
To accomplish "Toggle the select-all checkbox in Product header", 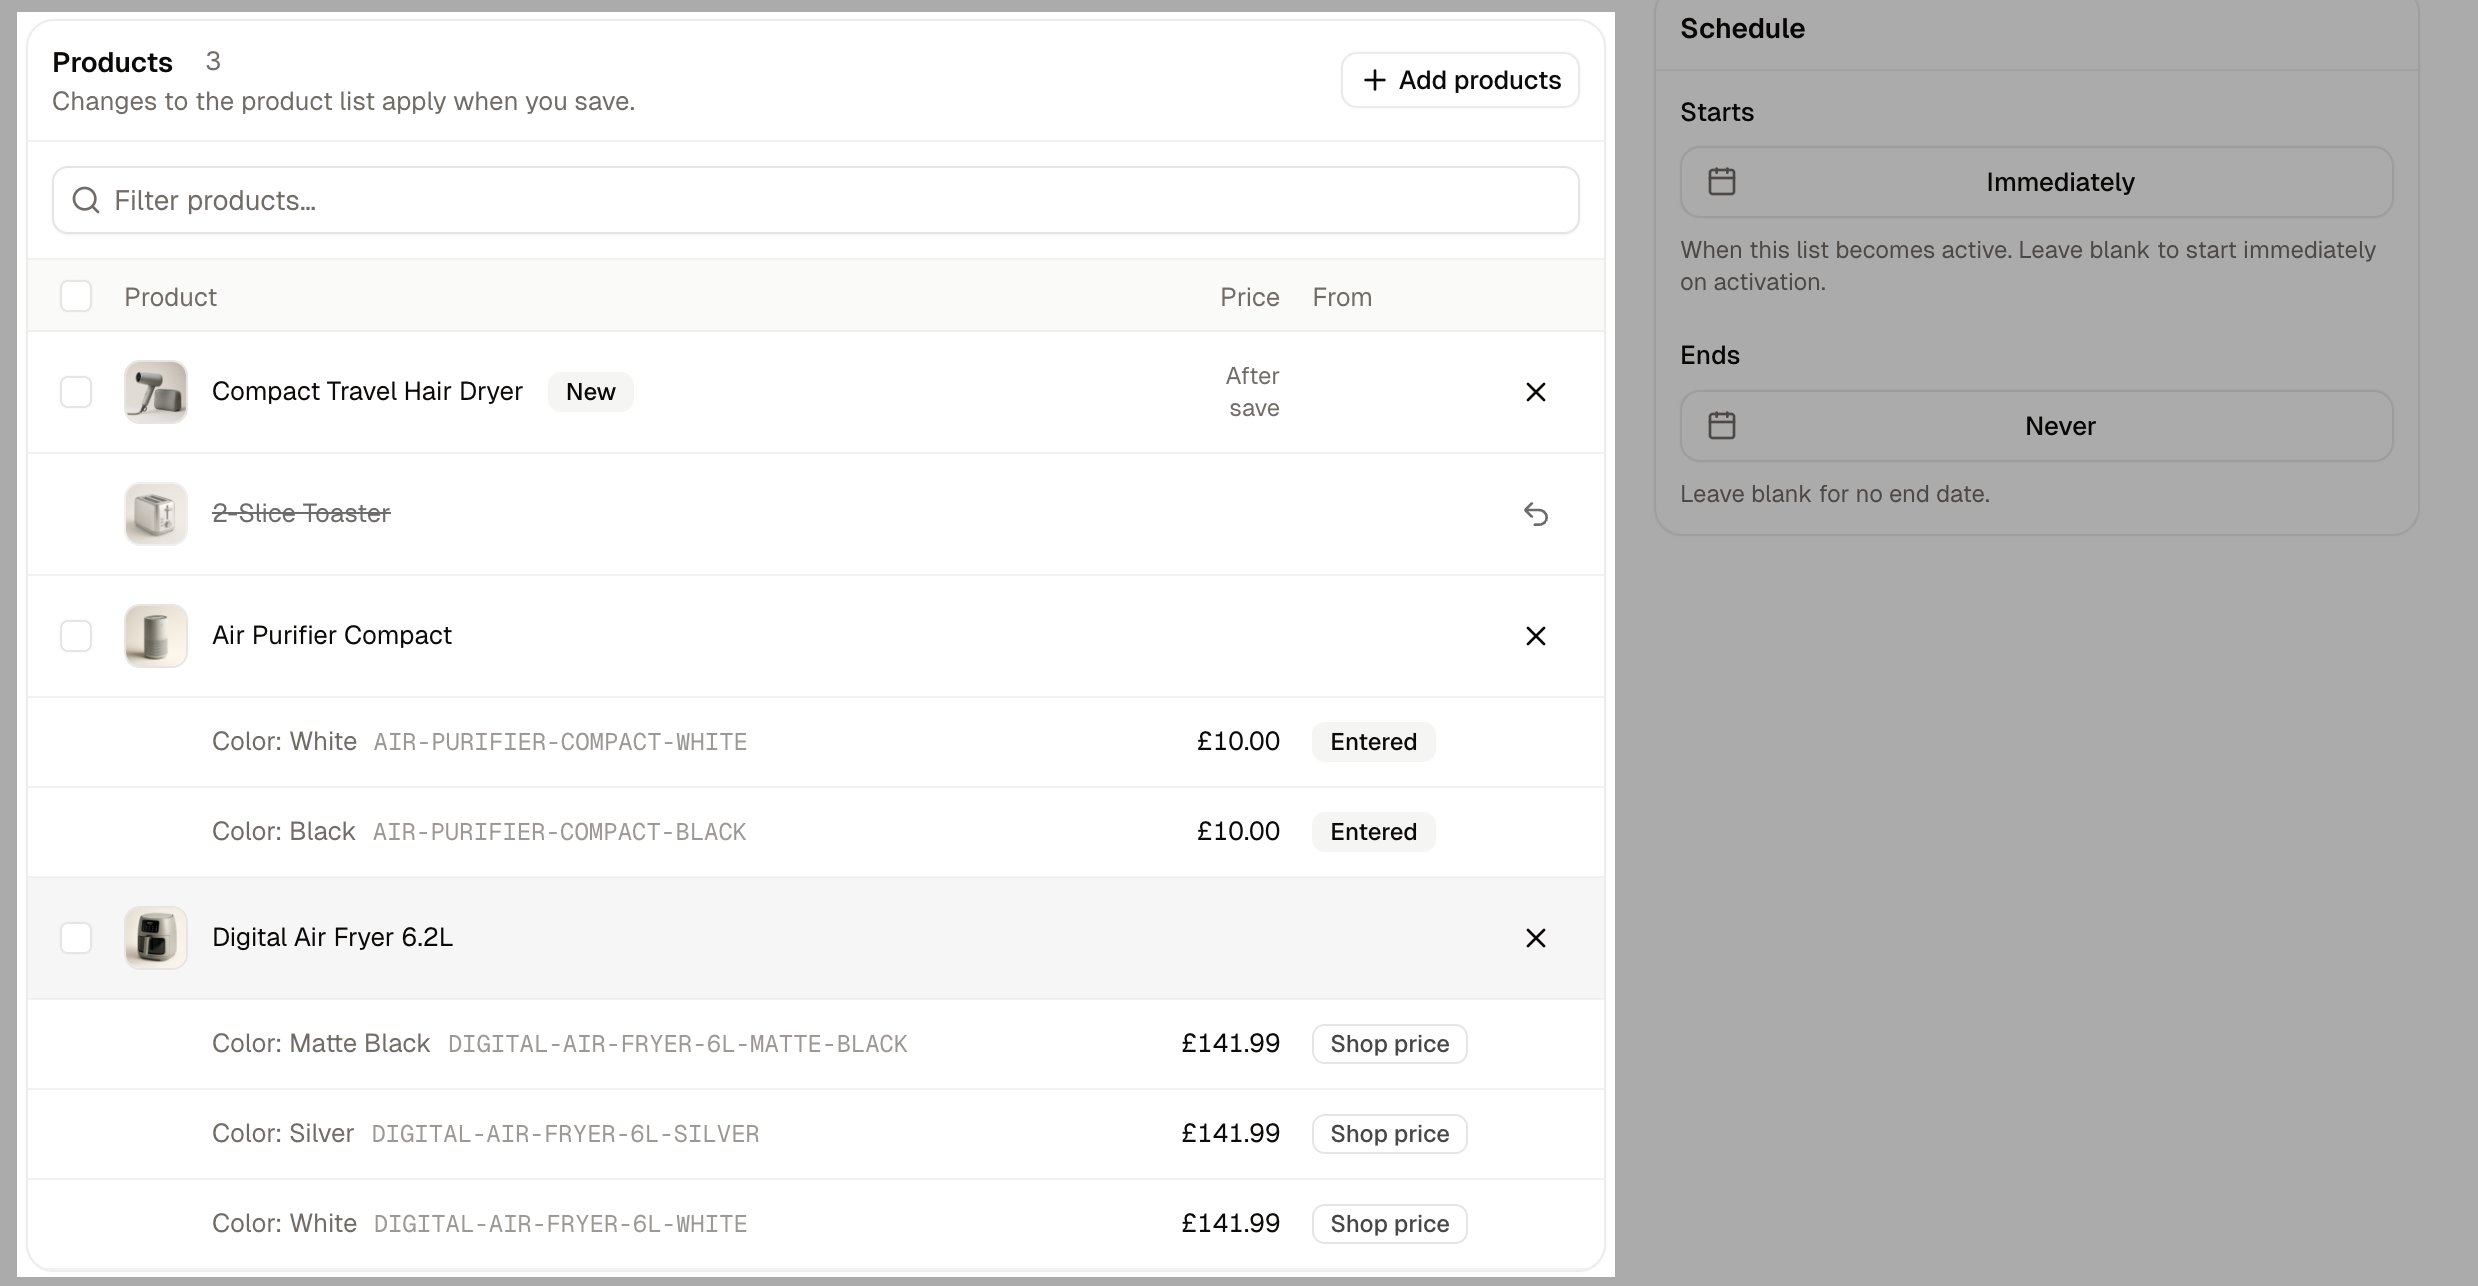I will click(76, 296).
